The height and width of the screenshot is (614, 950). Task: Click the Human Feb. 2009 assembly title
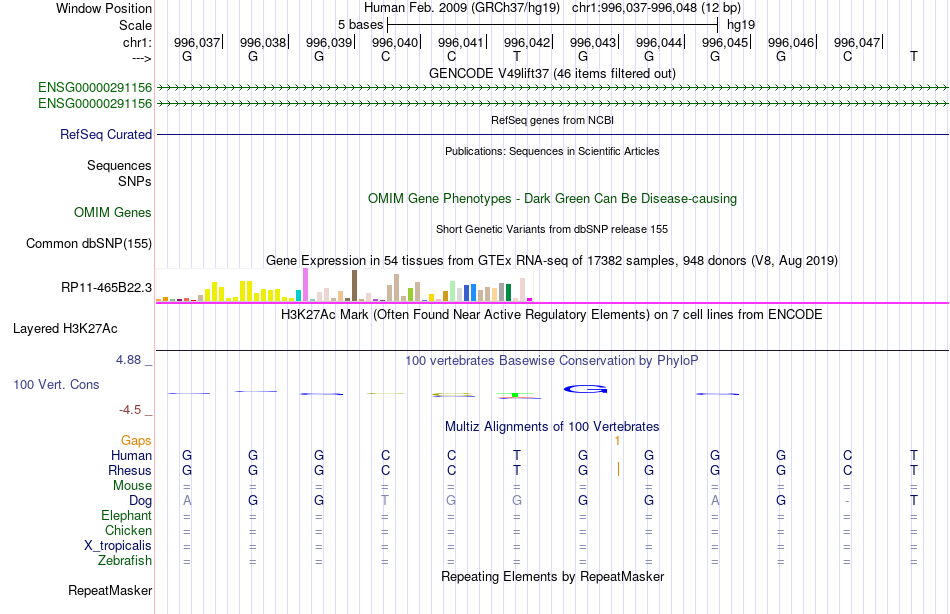coord(462,8)
